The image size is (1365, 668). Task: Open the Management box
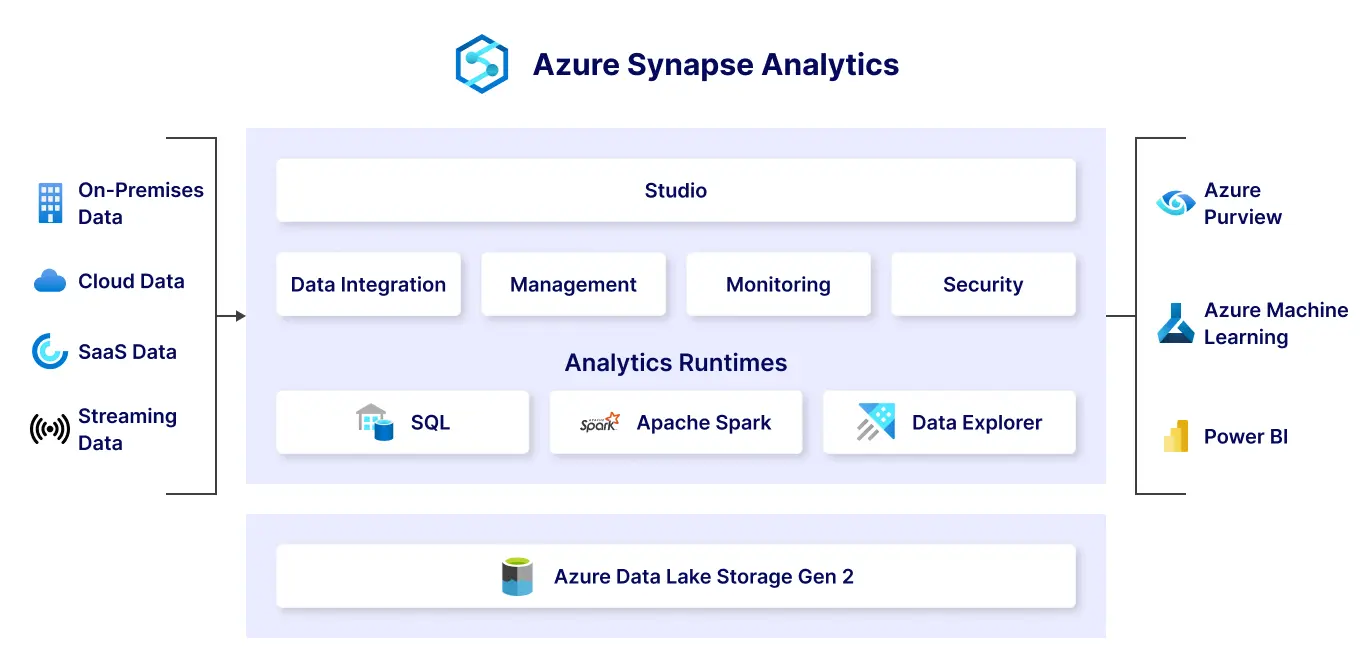coord(573,284)
